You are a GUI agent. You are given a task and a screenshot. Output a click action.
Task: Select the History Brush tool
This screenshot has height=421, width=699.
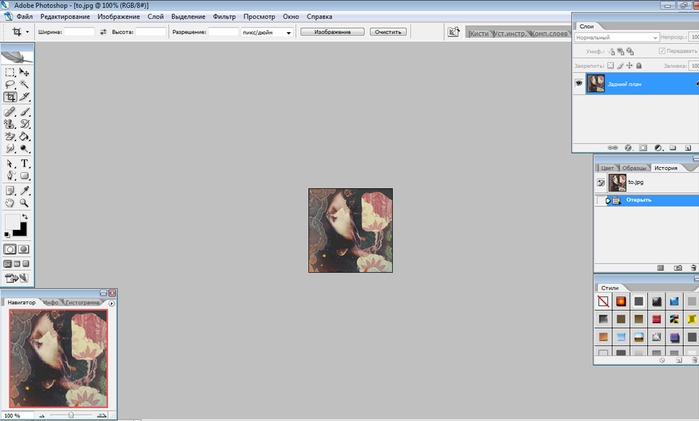point(24,124)
